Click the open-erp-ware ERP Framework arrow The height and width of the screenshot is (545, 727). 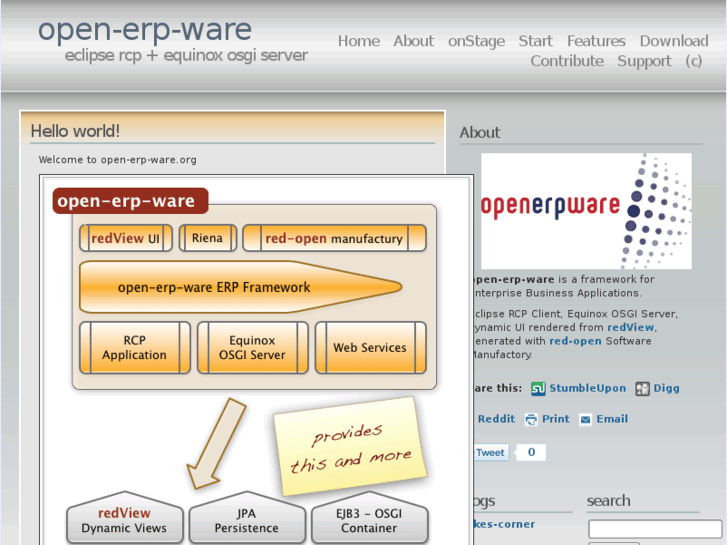point(240,287)
